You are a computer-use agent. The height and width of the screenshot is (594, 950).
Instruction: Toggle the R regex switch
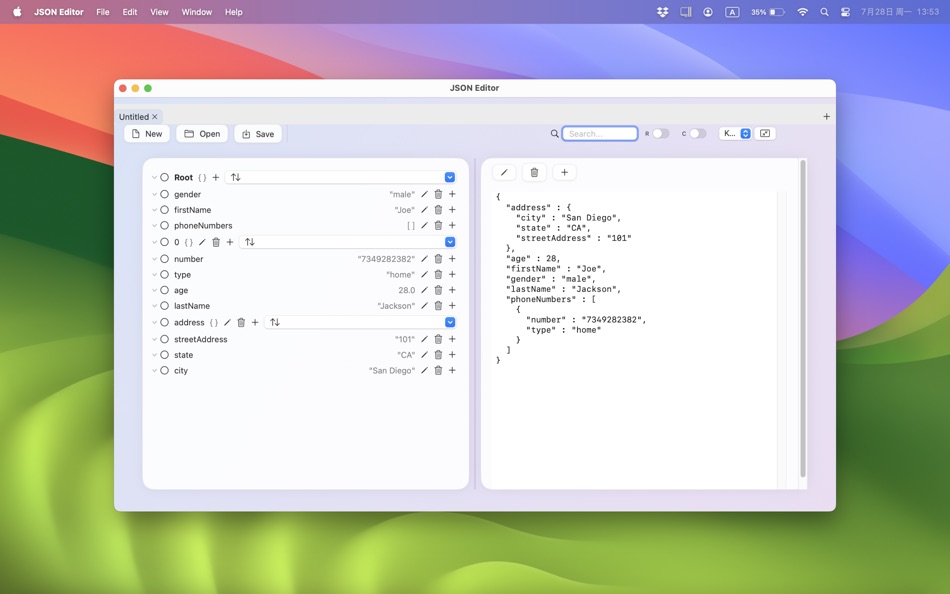tap(660, 133)
